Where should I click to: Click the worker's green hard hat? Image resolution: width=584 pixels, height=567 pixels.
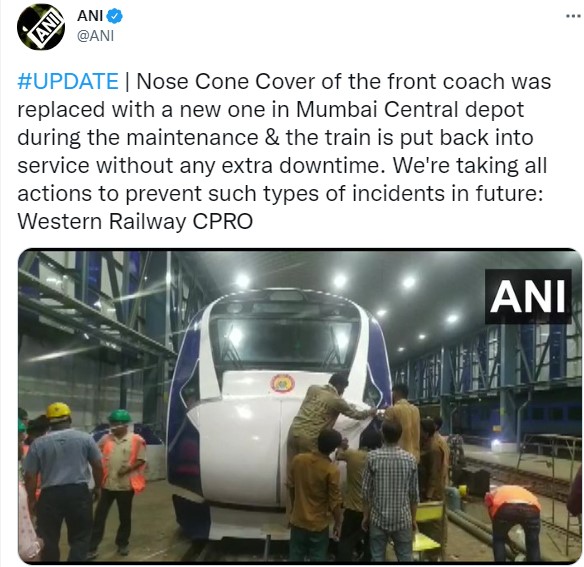[120, 416]
